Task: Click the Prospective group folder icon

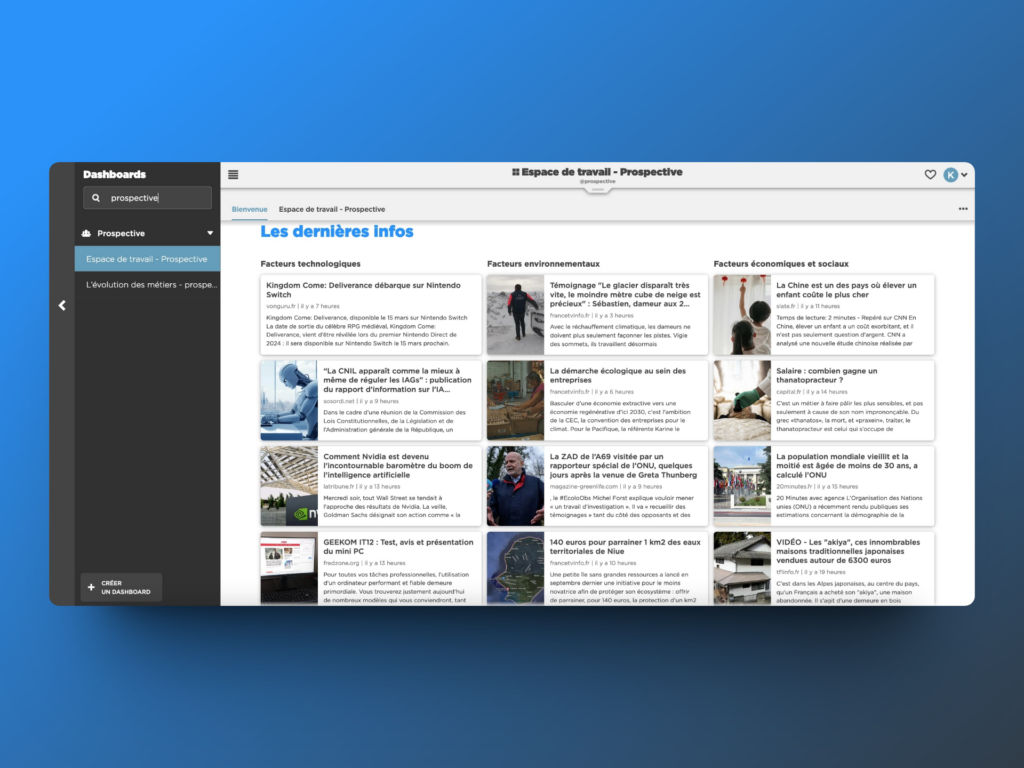Action: (86, 233)
